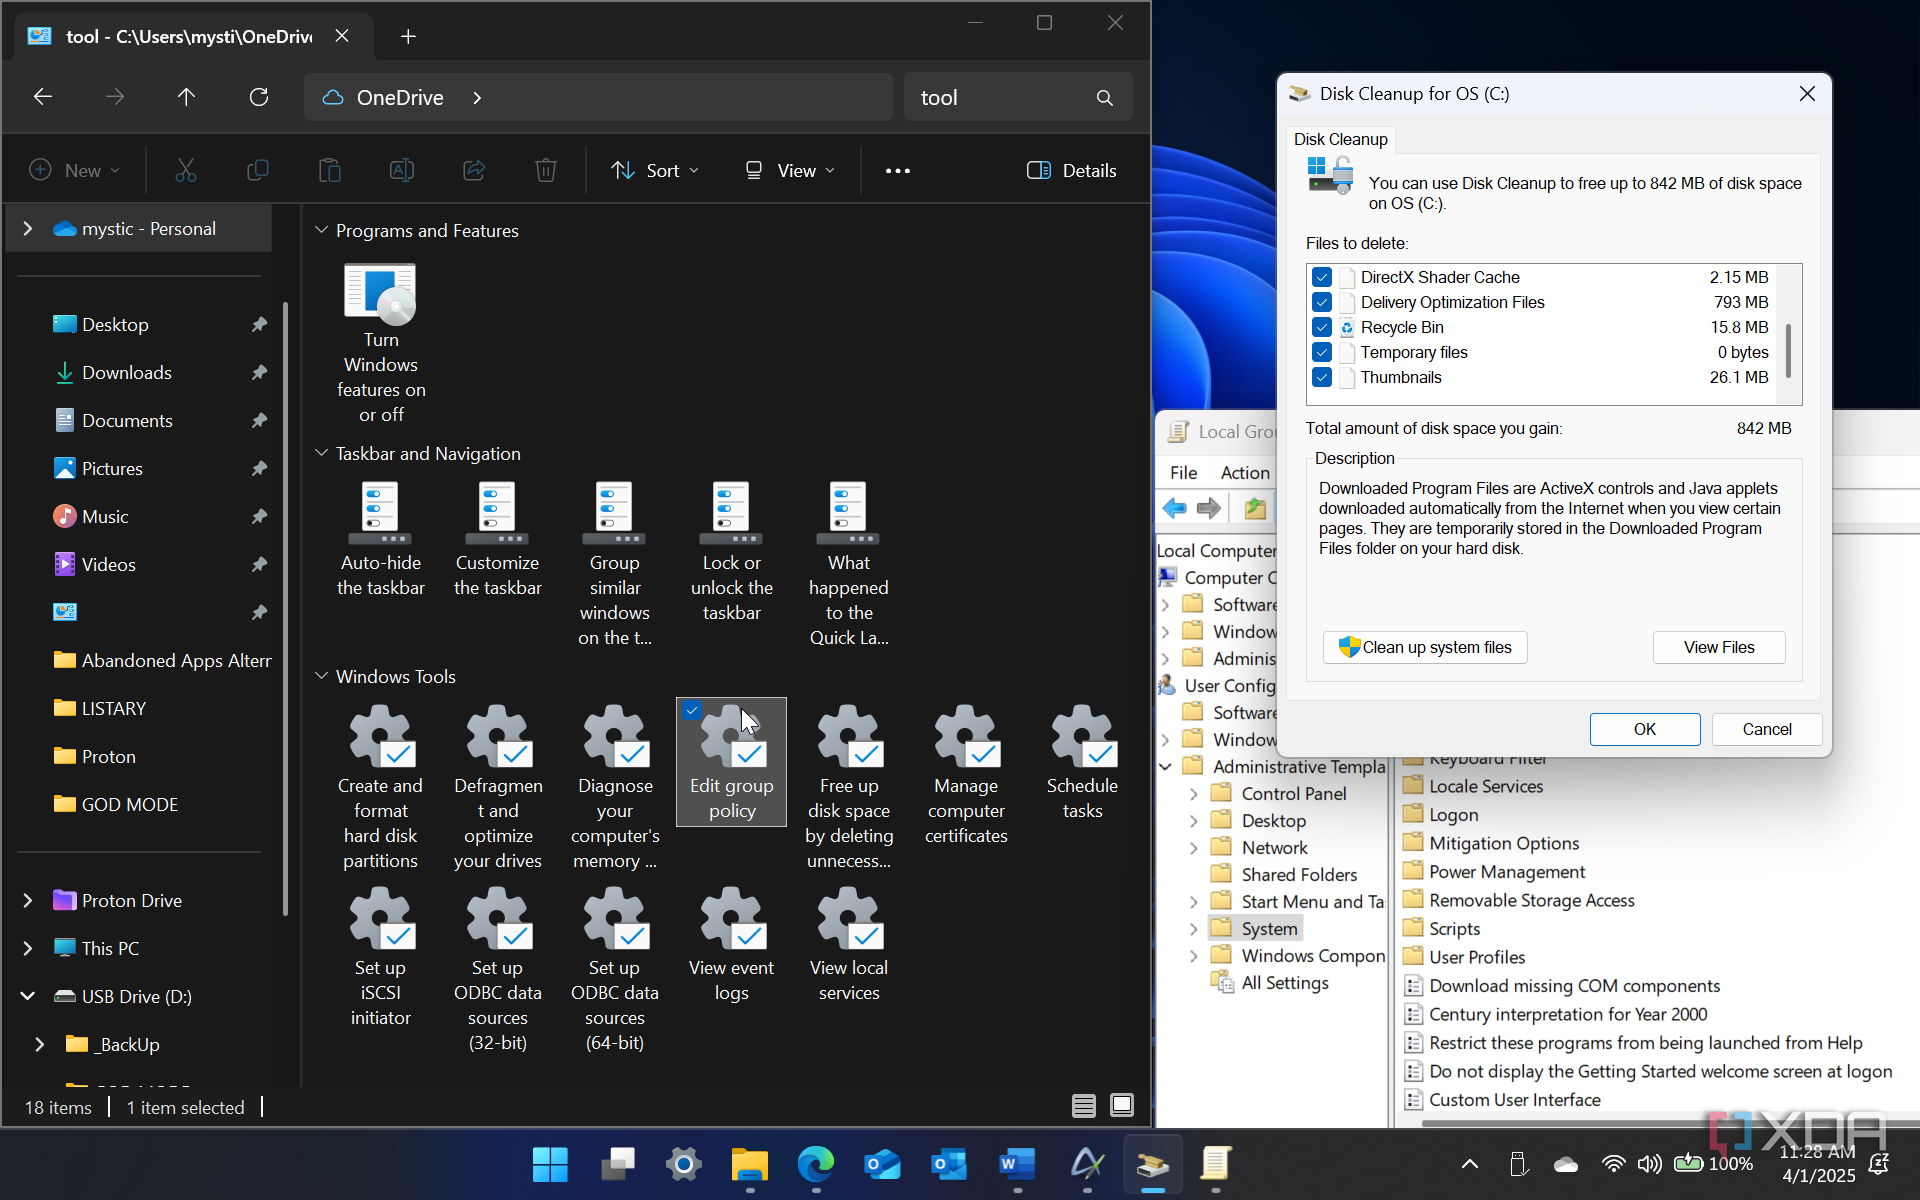Screen dimensions: 1920x1200
Task: Collapse the Windows Tools group
Action: pyautogui.click(x=322, y=676)
